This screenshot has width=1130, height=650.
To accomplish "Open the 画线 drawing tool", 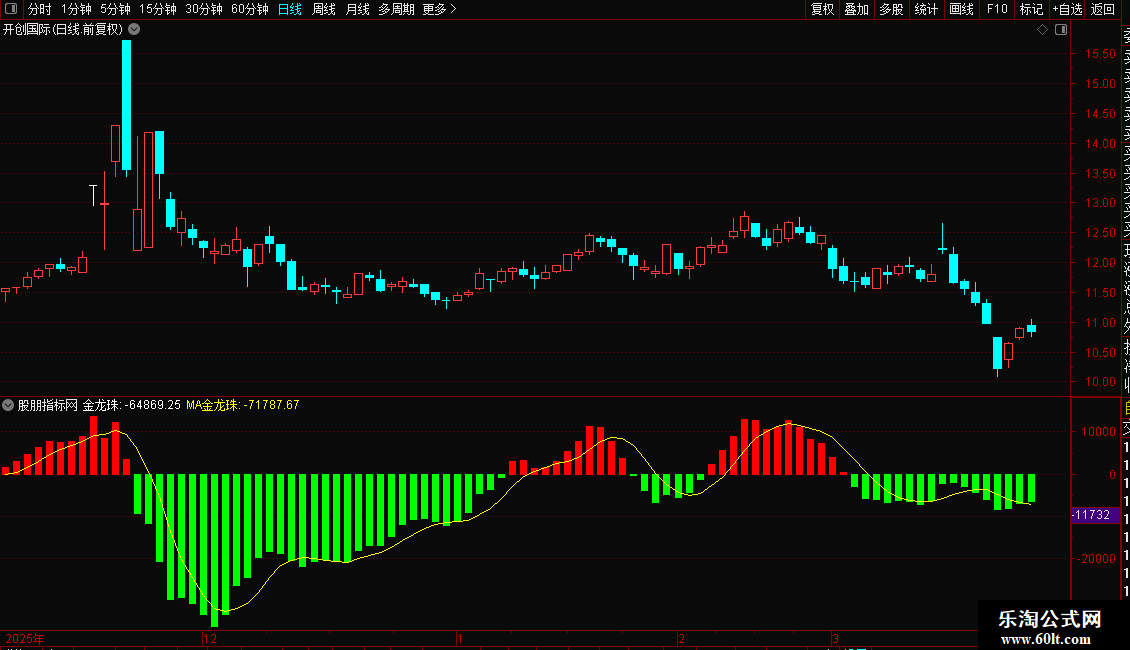I will click(x=961, y=9).
